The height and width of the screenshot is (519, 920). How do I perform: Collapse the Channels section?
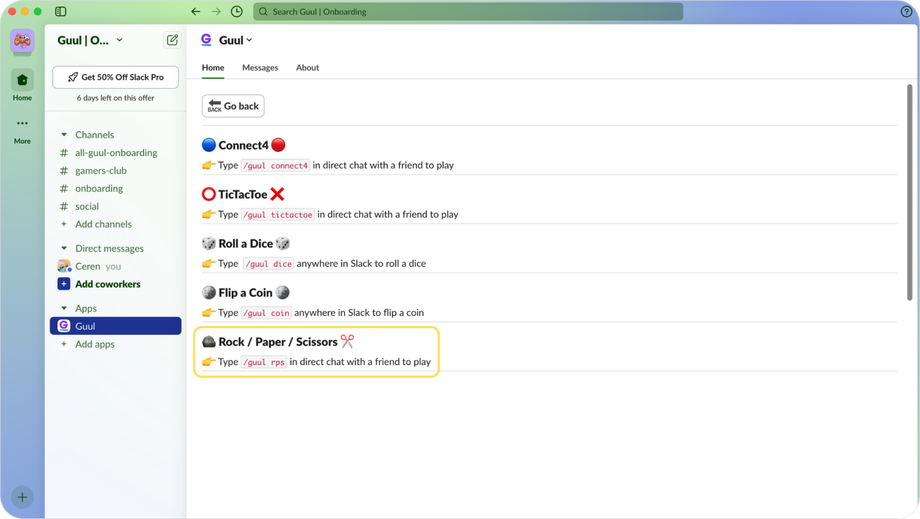click(x=64, y=135)
